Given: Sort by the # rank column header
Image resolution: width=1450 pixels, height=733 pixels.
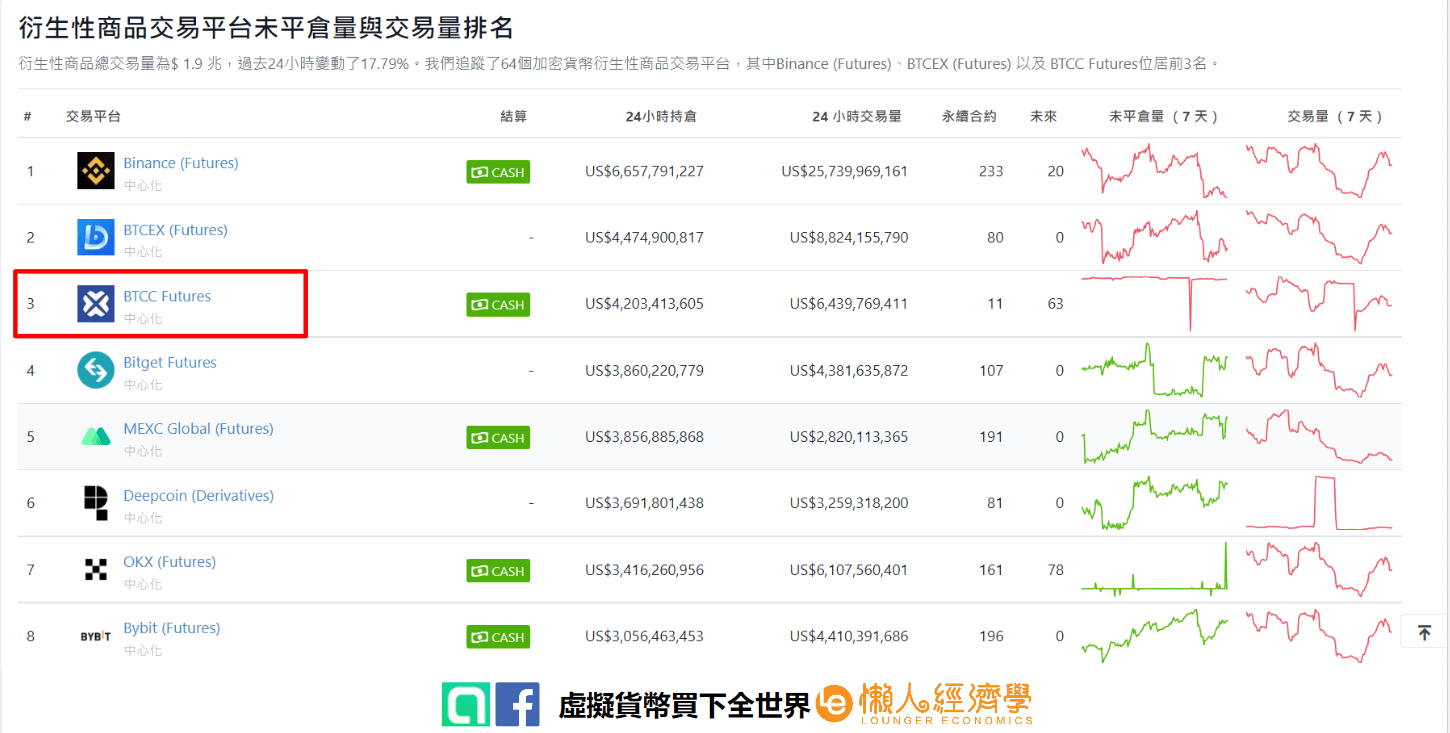Looking at the screenshot, I should point(28,116).
